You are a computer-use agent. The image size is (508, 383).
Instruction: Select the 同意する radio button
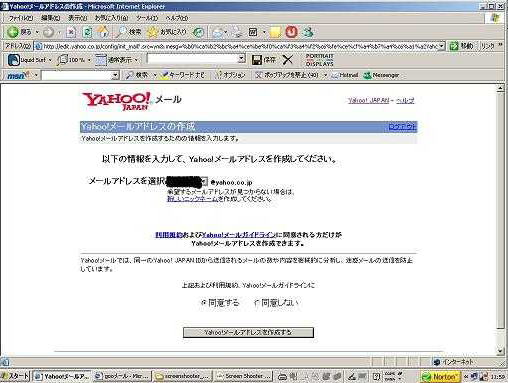203,303
